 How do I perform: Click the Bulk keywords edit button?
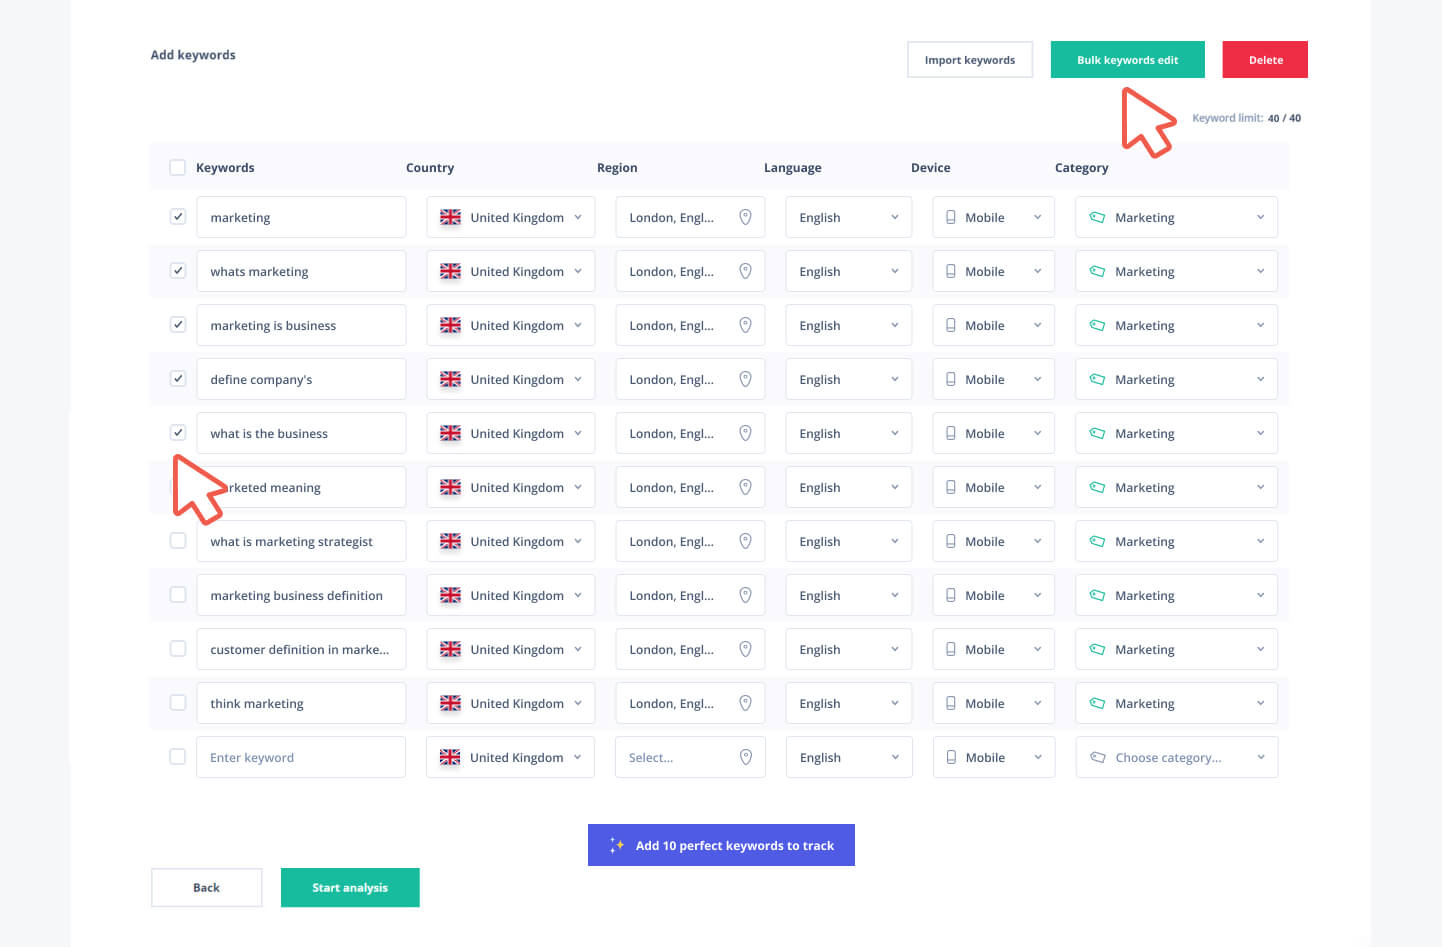pyautogui.click(x=1127, y=60)
